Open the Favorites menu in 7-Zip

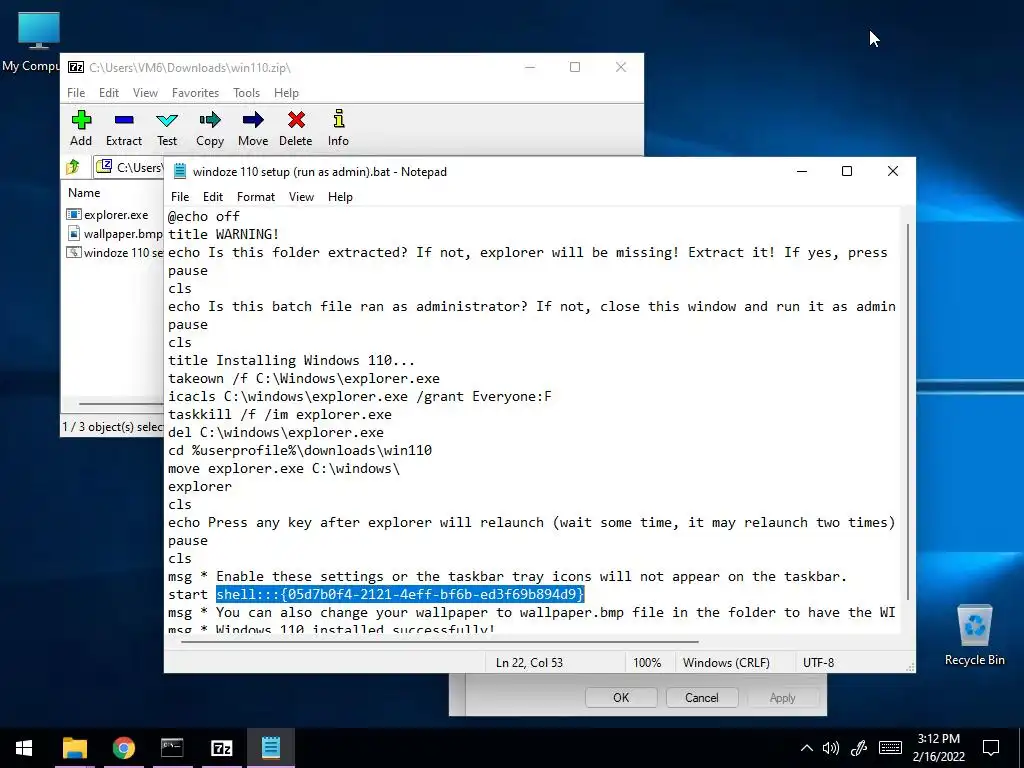195,93
